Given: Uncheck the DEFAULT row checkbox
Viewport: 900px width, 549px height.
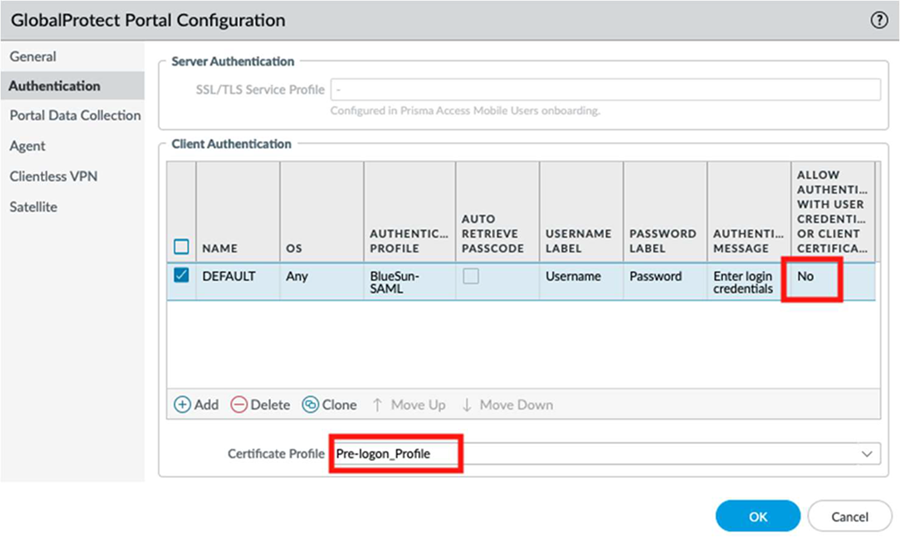Looking at the screenshot, I should (181, 276).
